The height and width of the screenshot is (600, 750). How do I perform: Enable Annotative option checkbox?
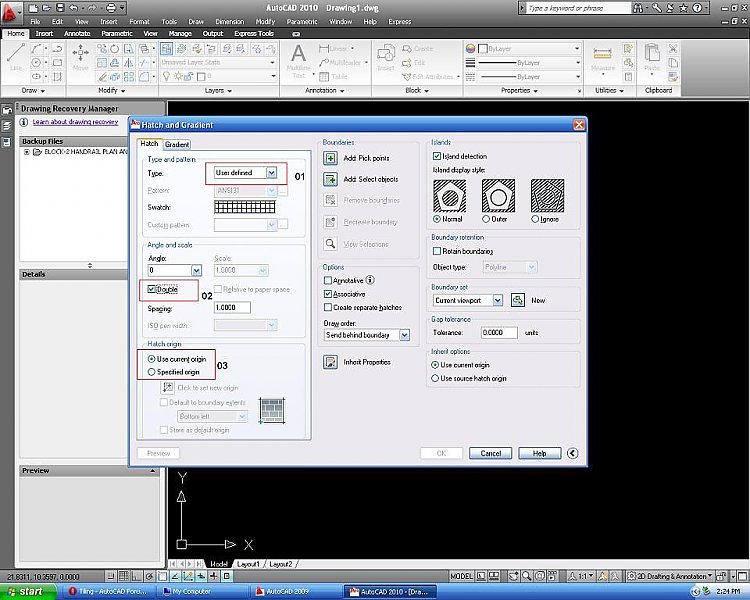(x=328, y=280)
